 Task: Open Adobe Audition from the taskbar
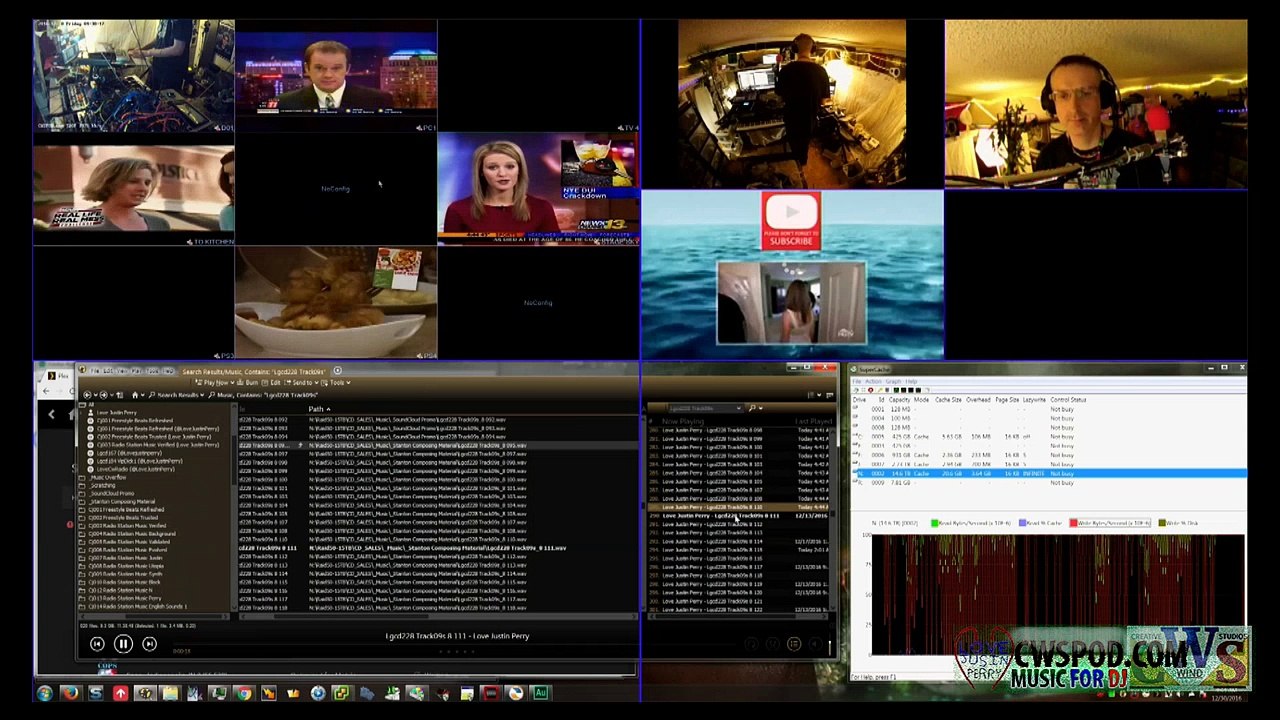[x=540, y=693]
